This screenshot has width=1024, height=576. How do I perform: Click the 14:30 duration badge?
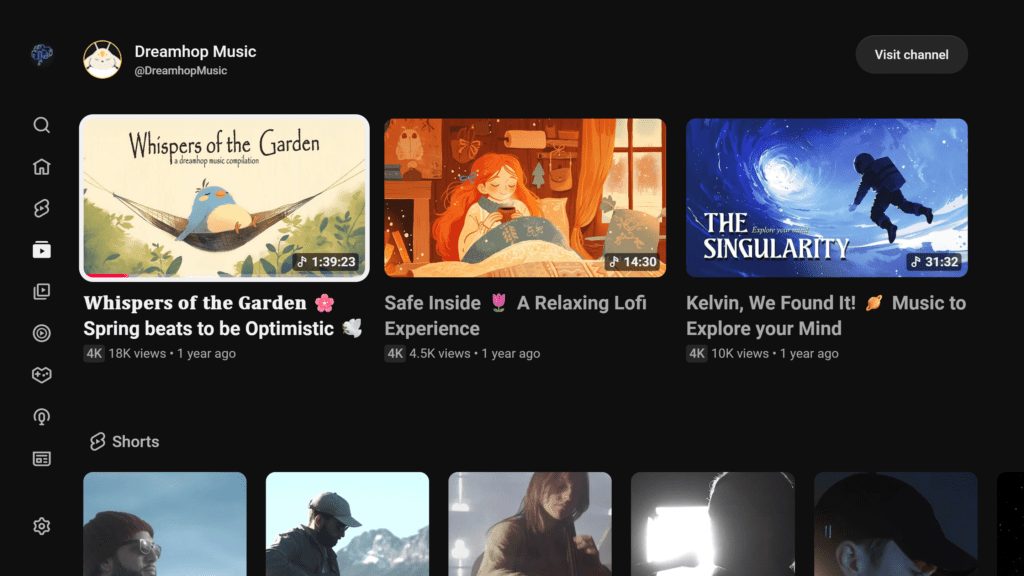[632, 262]
